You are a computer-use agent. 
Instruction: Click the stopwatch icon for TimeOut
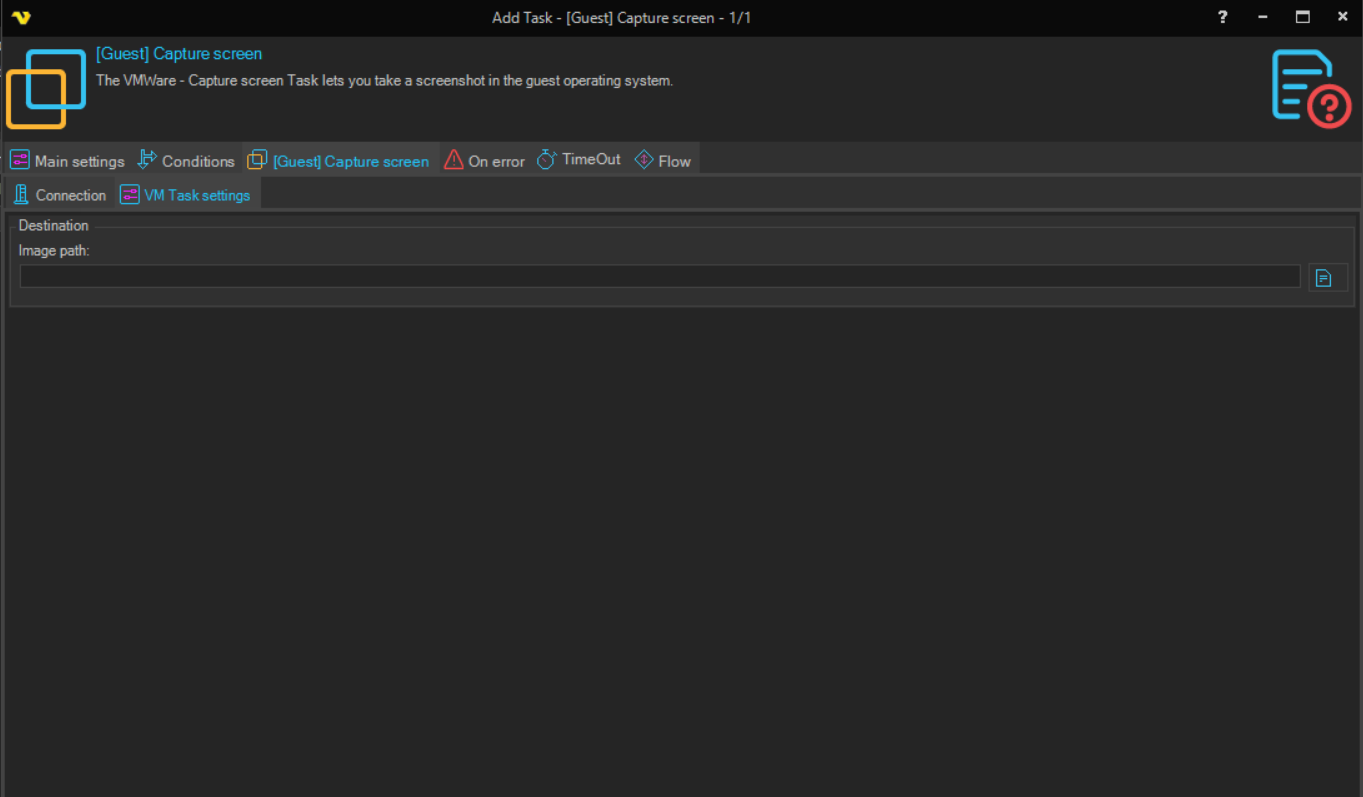coord(546,160)
